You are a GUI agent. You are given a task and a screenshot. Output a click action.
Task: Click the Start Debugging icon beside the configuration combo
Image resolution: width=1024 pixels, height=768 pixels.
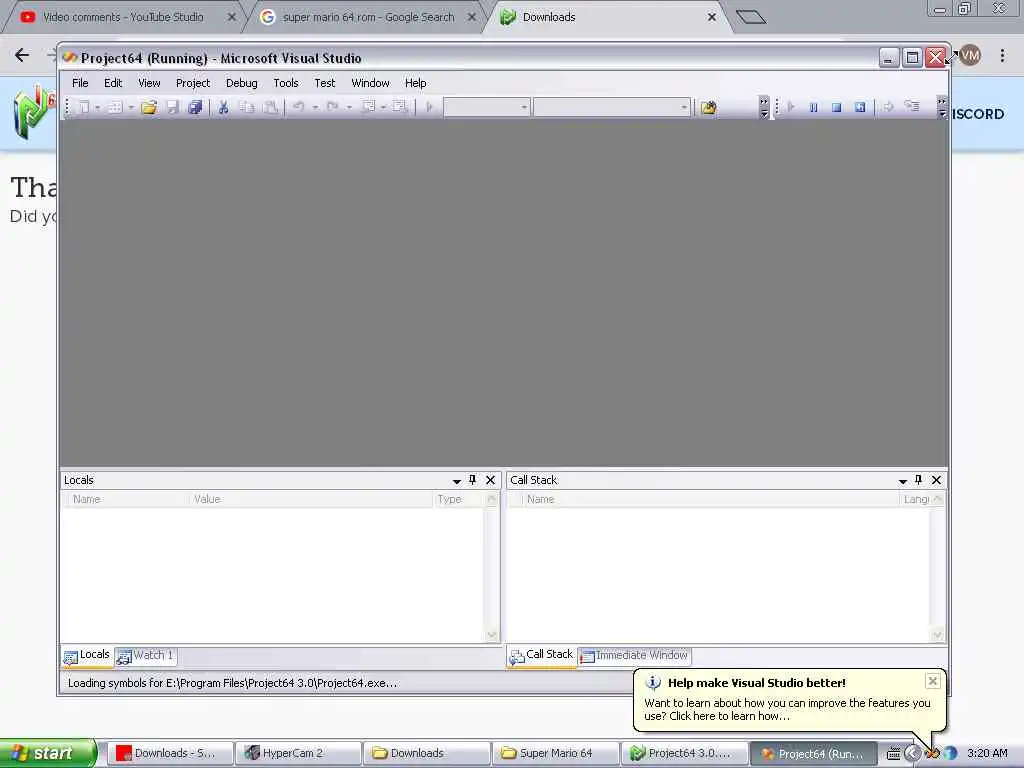429,107
